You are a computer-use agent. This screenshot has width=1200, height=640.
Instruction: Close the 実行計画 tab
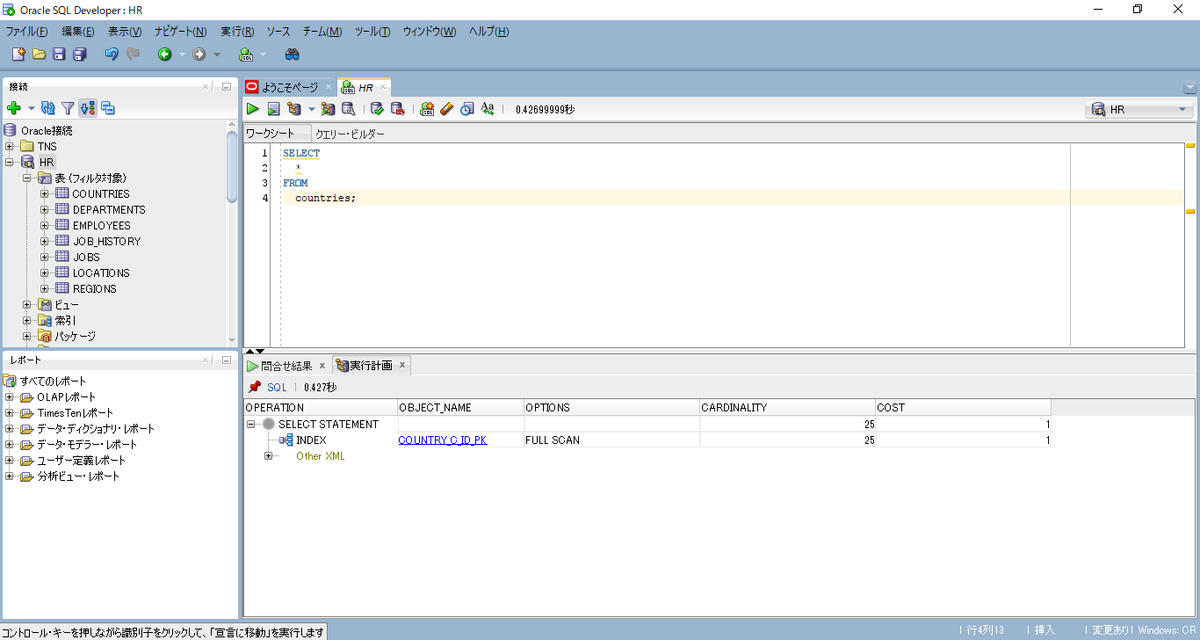click(402, 365)
